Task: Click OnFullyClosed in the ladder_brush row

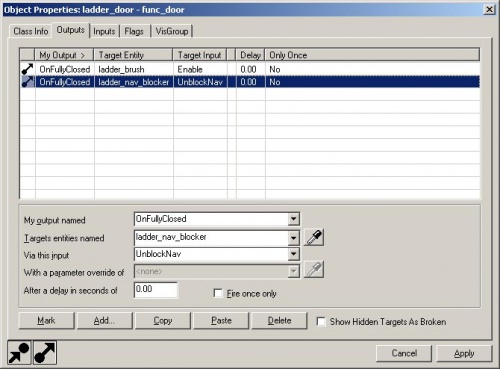Action: pyautogui.click(x=65, y=69)
